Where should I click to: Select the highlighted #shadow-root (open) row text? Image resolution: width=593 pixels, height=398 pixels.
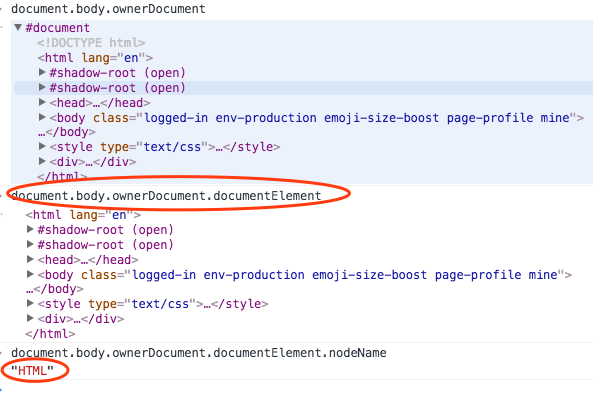click(x=118, y=88)
